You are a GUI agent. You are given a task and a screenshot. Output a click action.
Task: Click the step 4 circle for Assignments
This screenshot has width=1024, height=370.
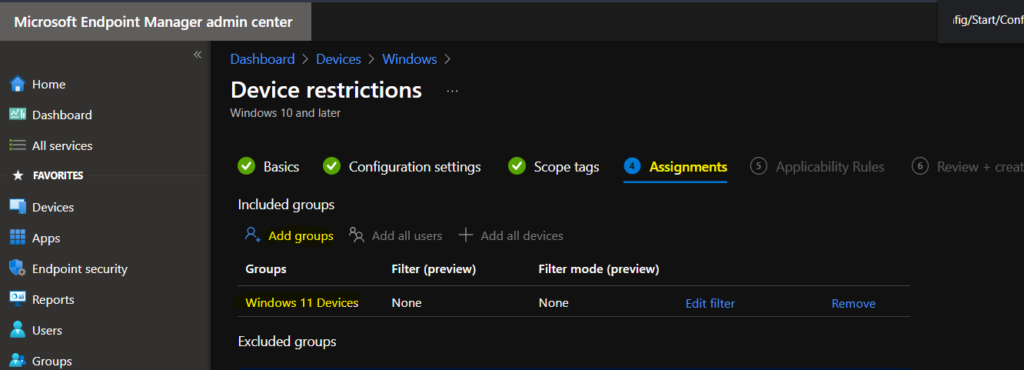coord(632,166)
